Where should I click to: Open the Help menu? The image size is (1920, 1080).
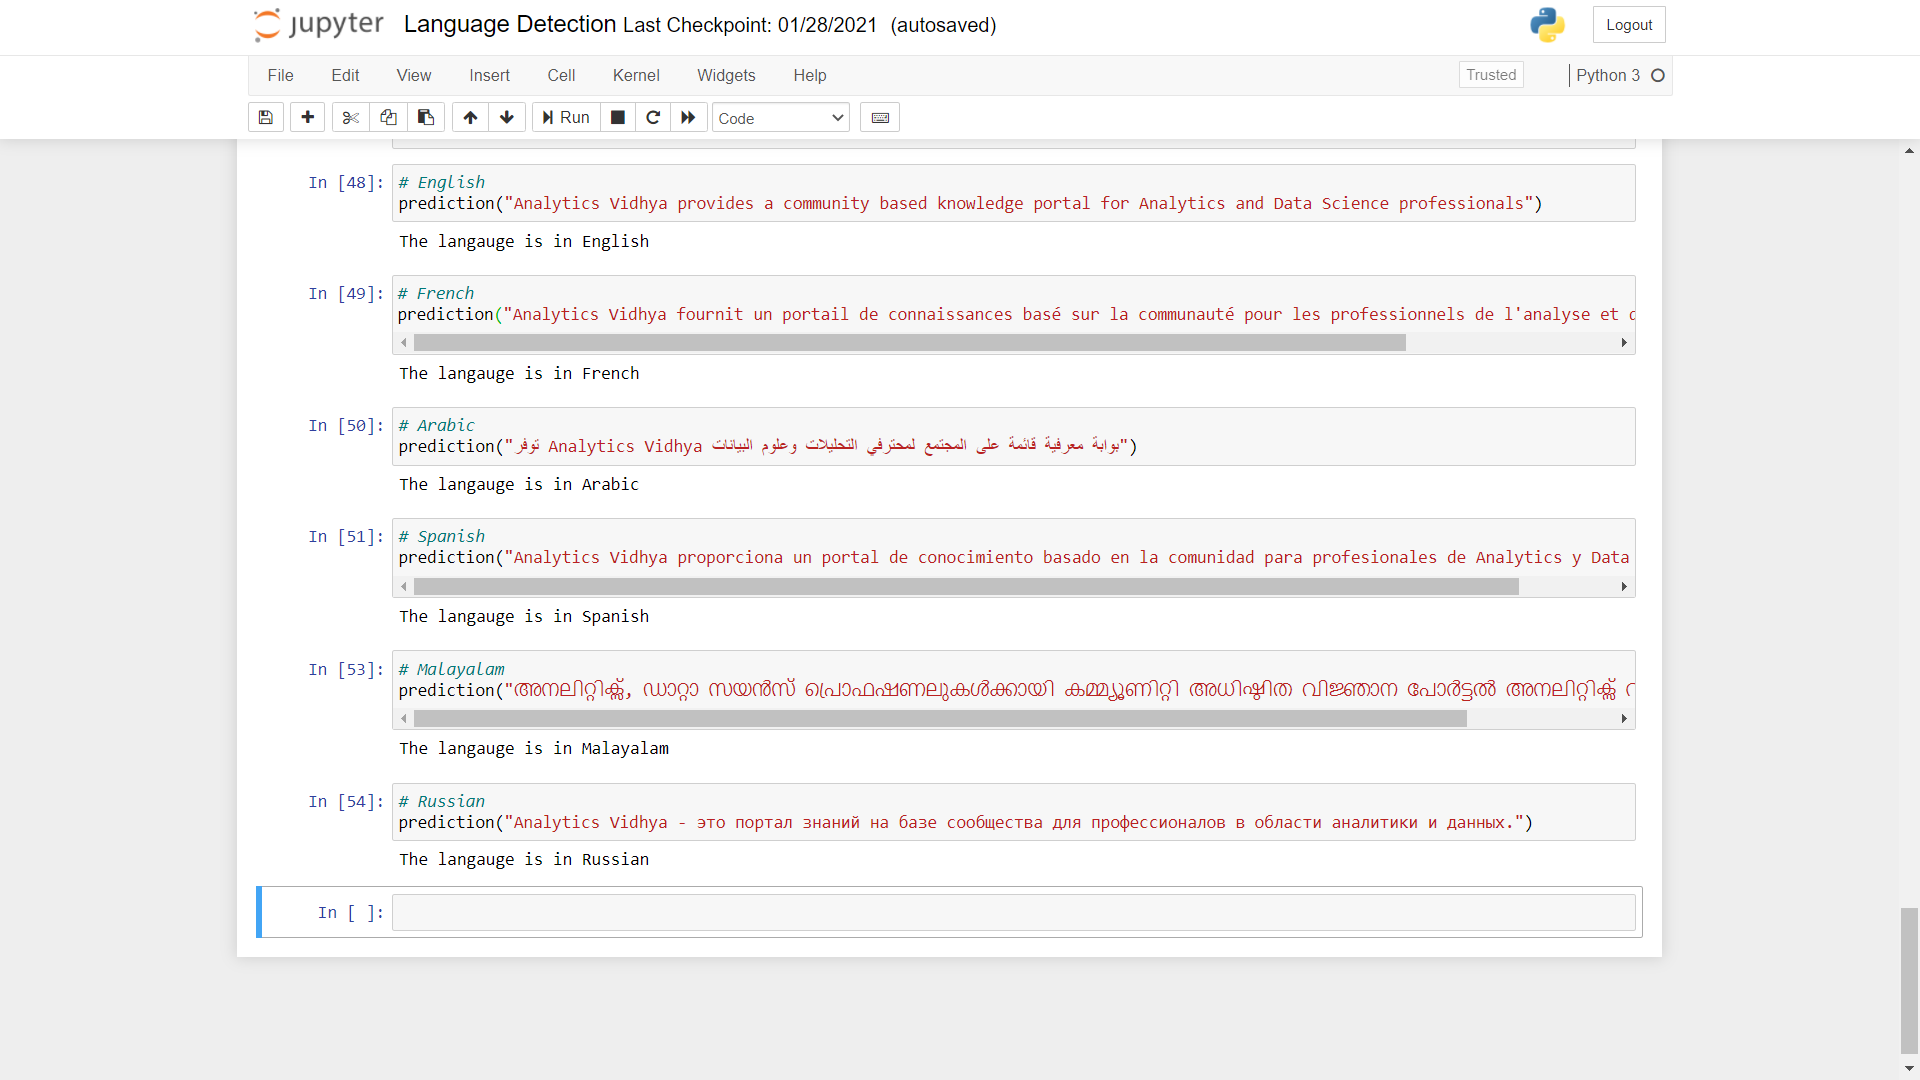(810, 76)
